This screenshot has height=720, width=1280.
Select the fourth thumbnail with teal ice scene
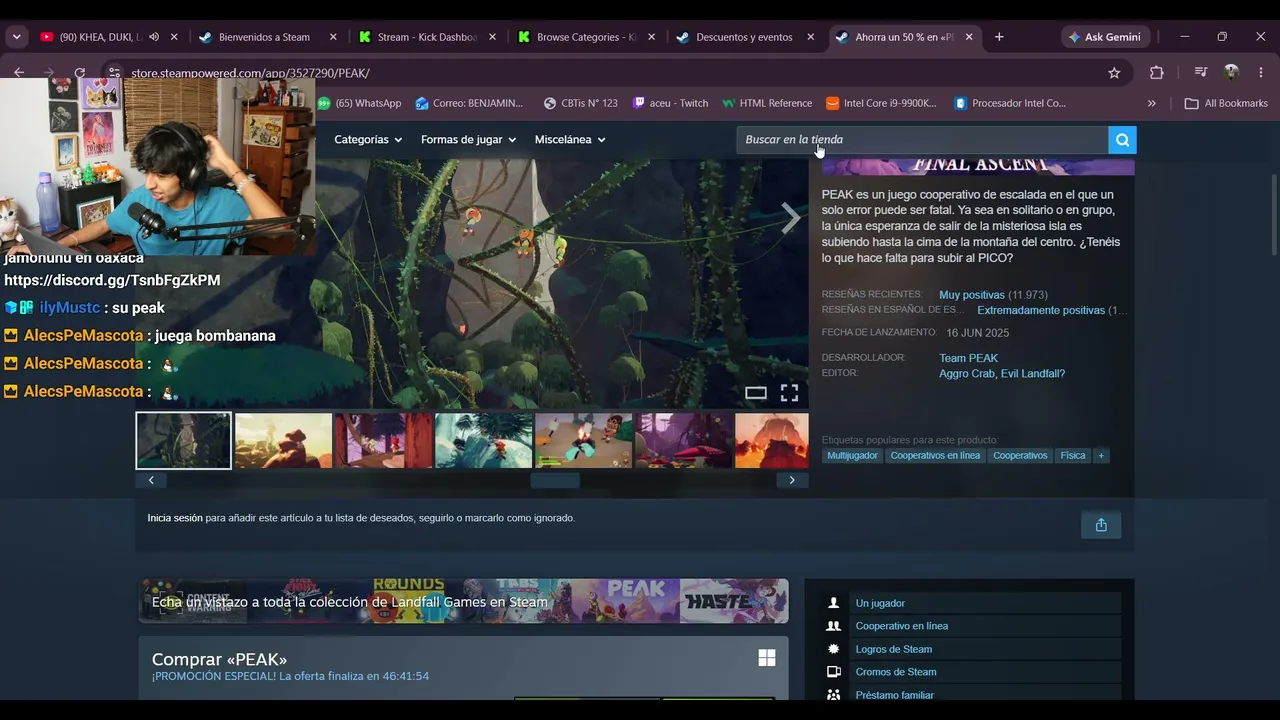tap(483, 441)
